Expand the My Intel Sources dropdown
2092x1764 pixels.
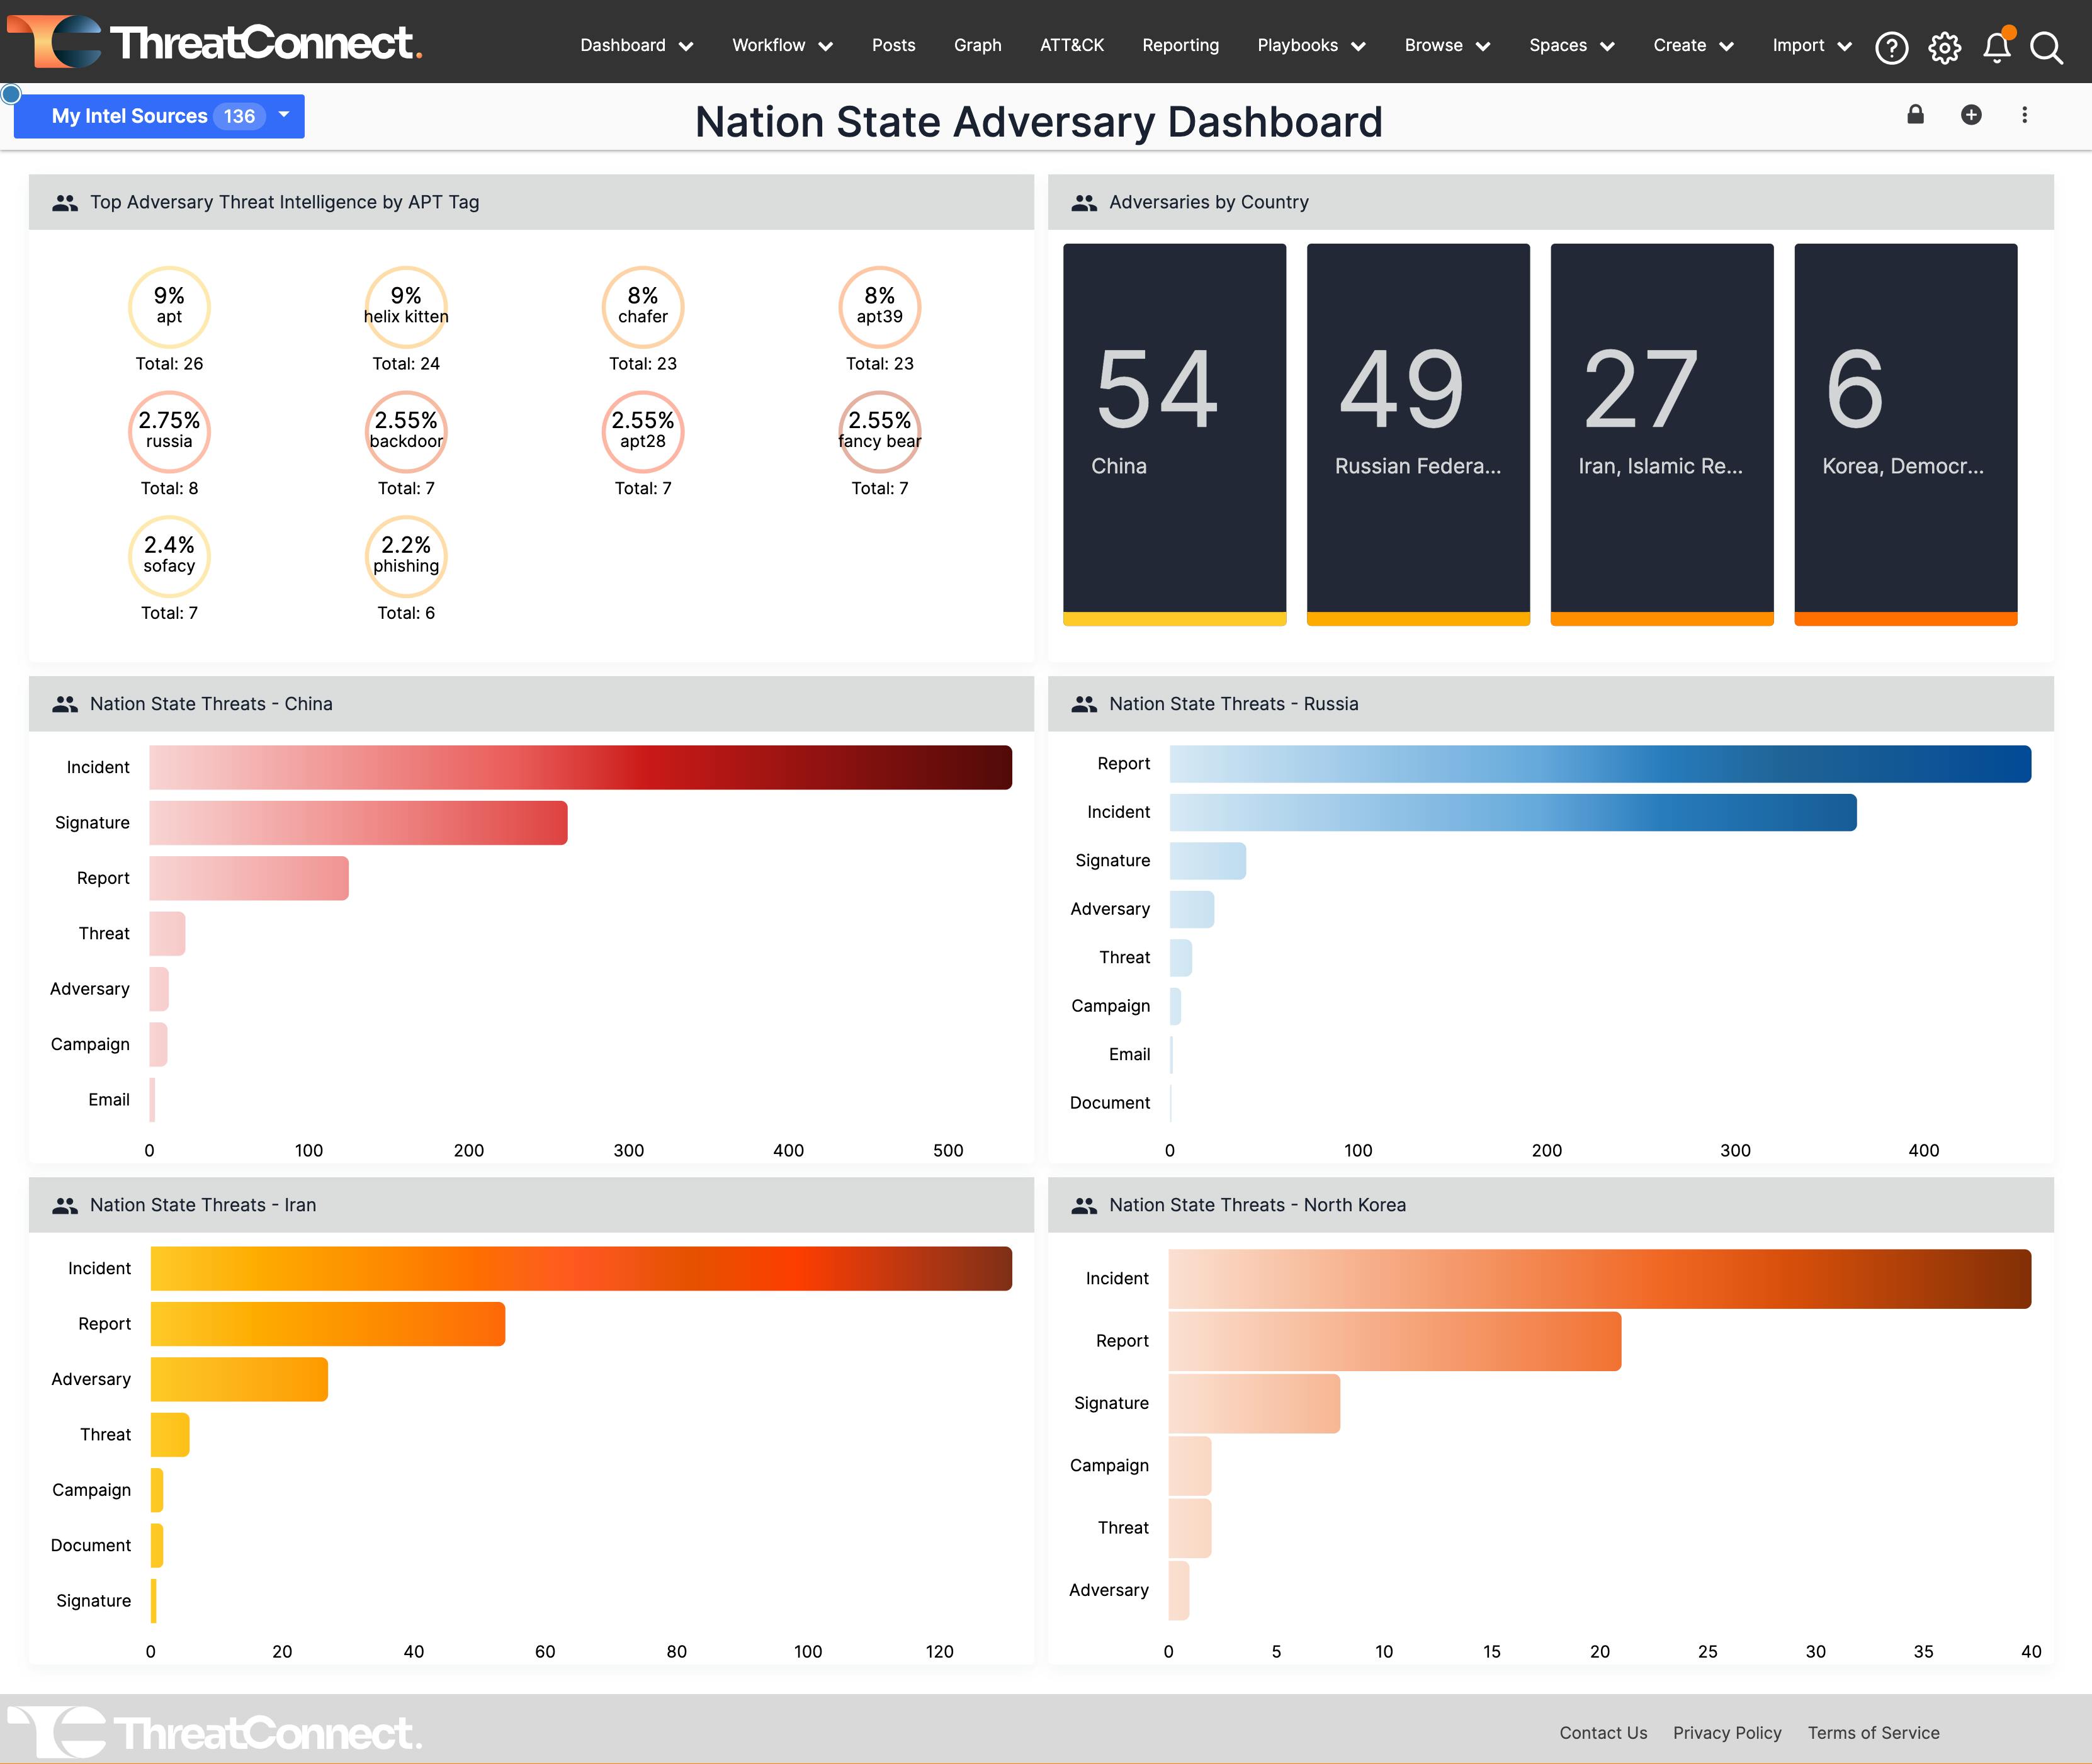pyautogui.click(x=284, y=115)
